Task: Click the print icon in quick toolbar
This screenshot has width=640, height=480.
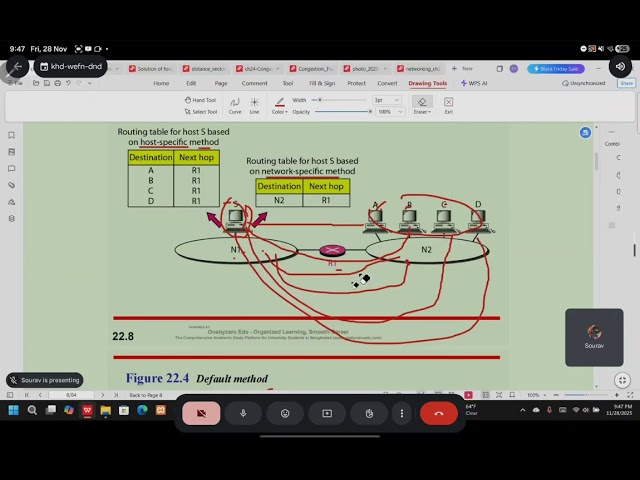Action: pos(58,83)
